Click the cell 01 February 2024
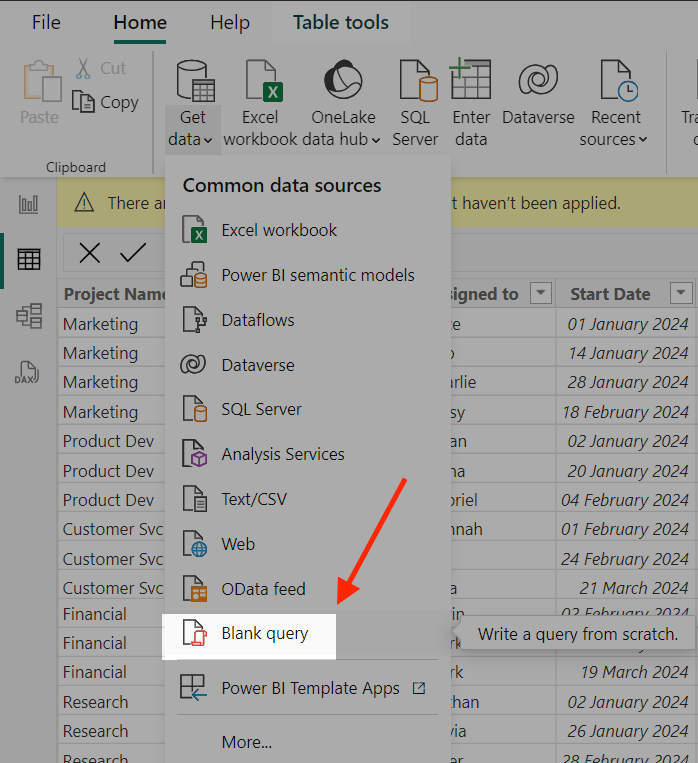Image resolution: width=698 pixels, height=763 pixels. point(625,529)
